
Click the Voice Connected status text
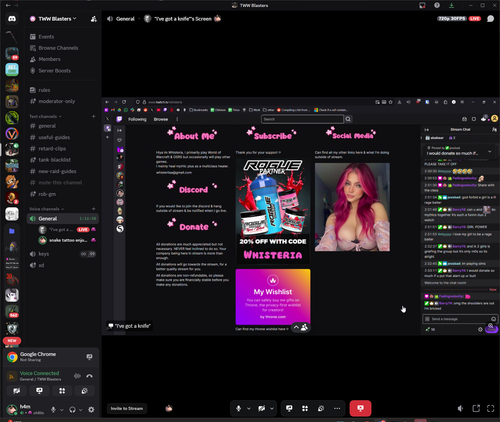(x=39, y=373)
